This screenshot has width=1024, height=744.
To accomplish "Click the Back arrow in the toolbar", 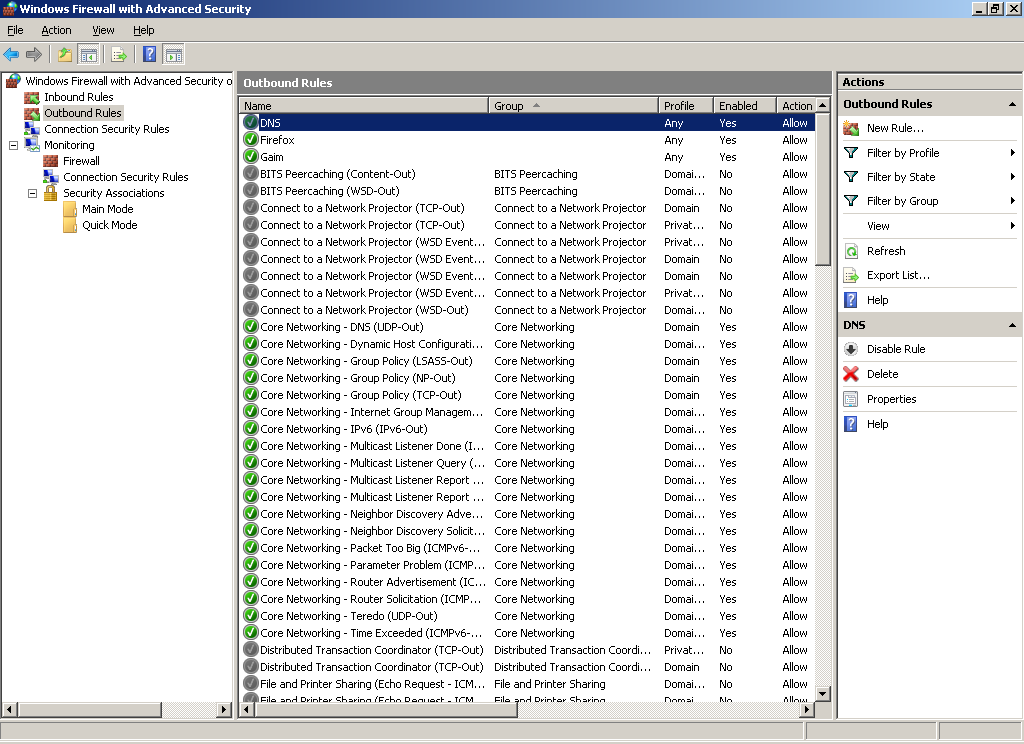I will [11, 54].
